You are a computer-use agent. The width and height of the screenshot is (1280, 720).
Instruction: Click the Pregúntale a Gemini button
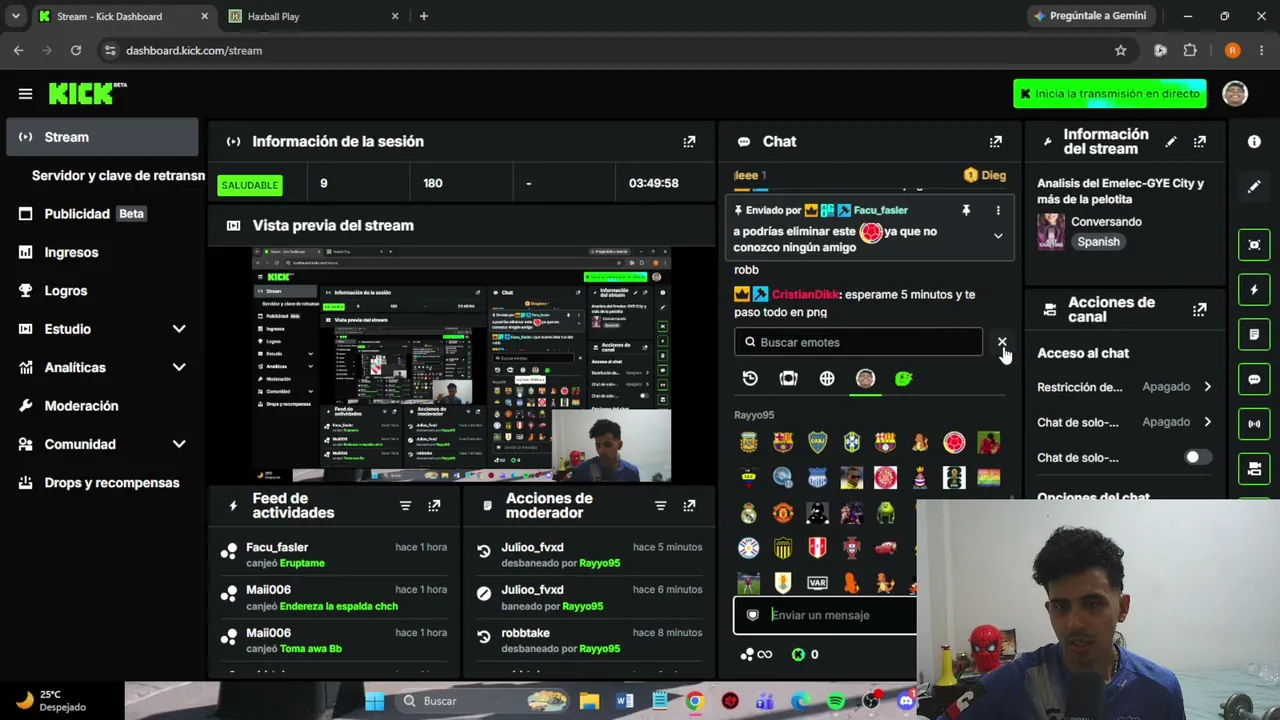click(1090, 16)
